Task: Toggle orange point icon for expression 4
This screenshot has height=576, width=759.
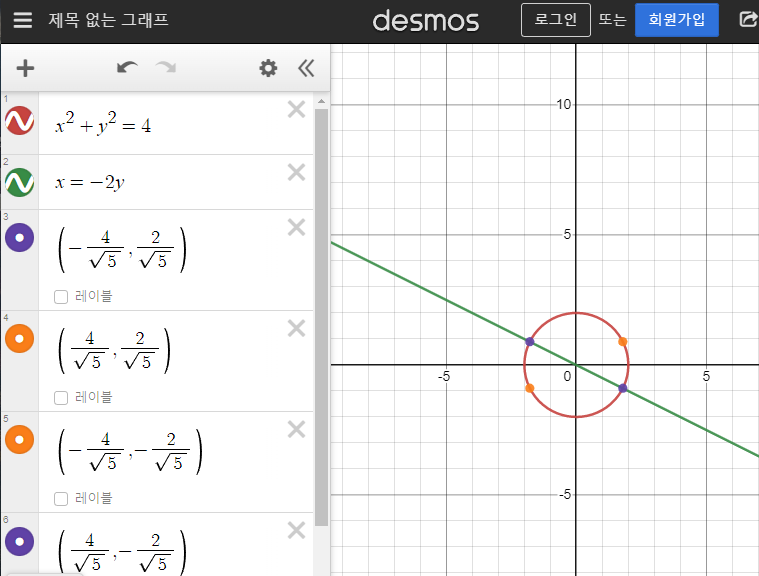Action: coord(19,338)
